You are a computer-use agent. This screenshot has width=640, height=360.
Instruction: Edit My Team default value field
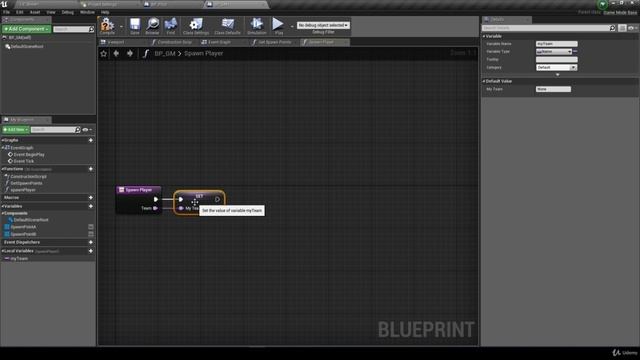(x=553, y=89)
